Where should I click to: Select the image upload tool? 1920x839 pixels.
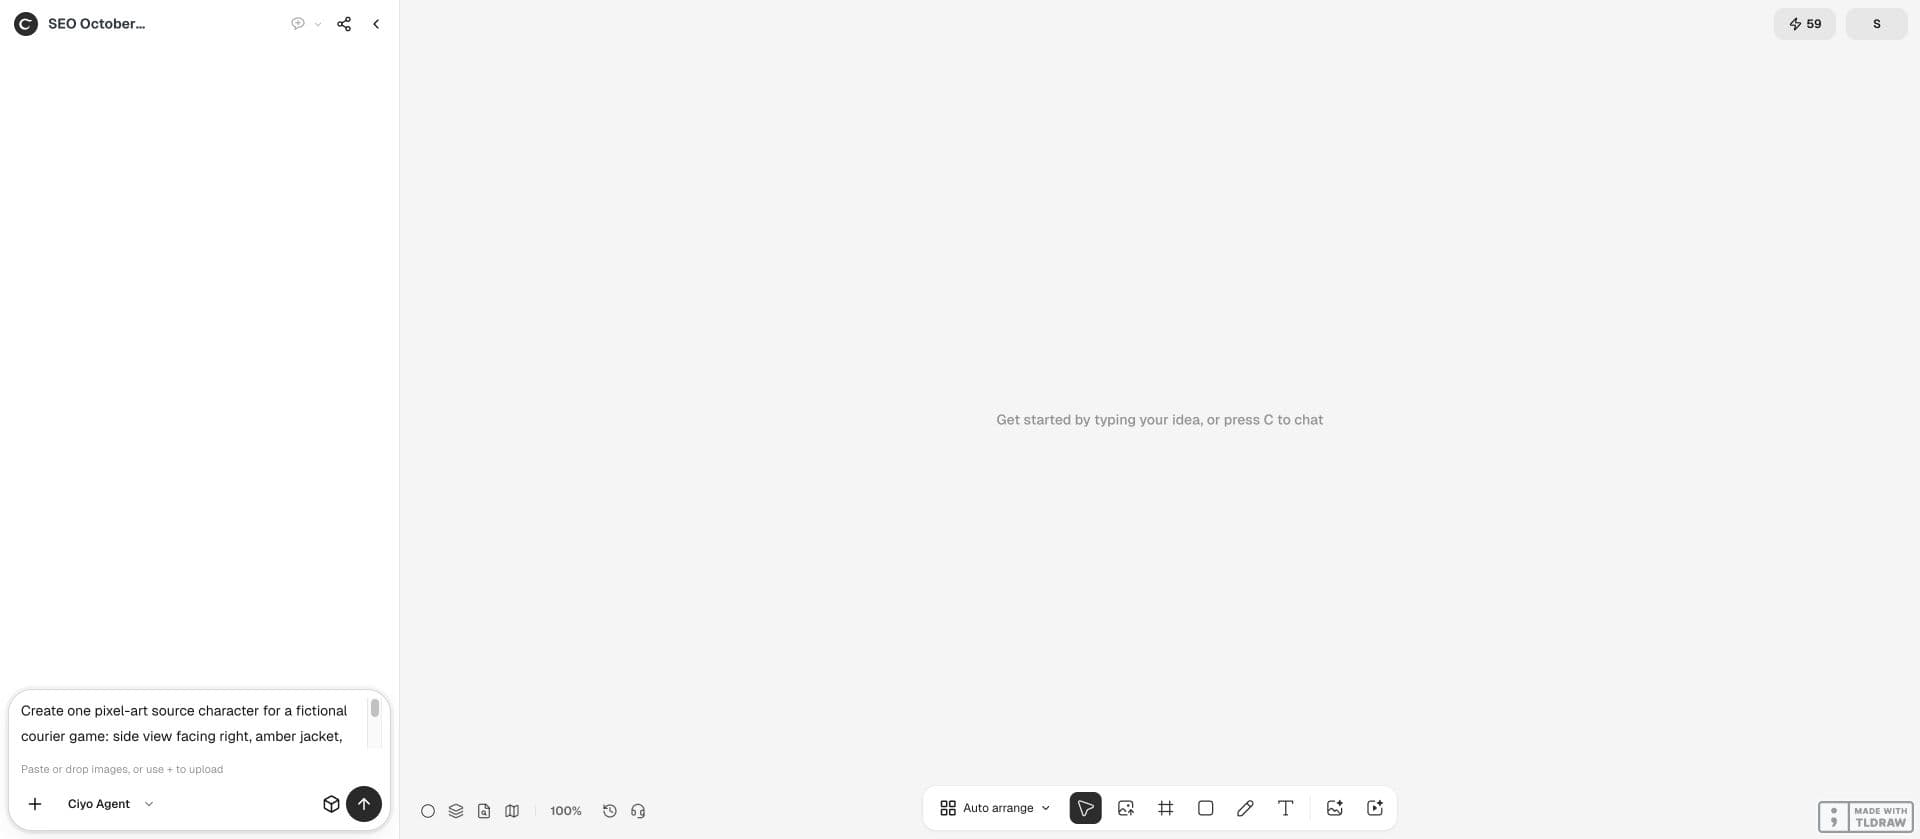(x=1126, y=808)
